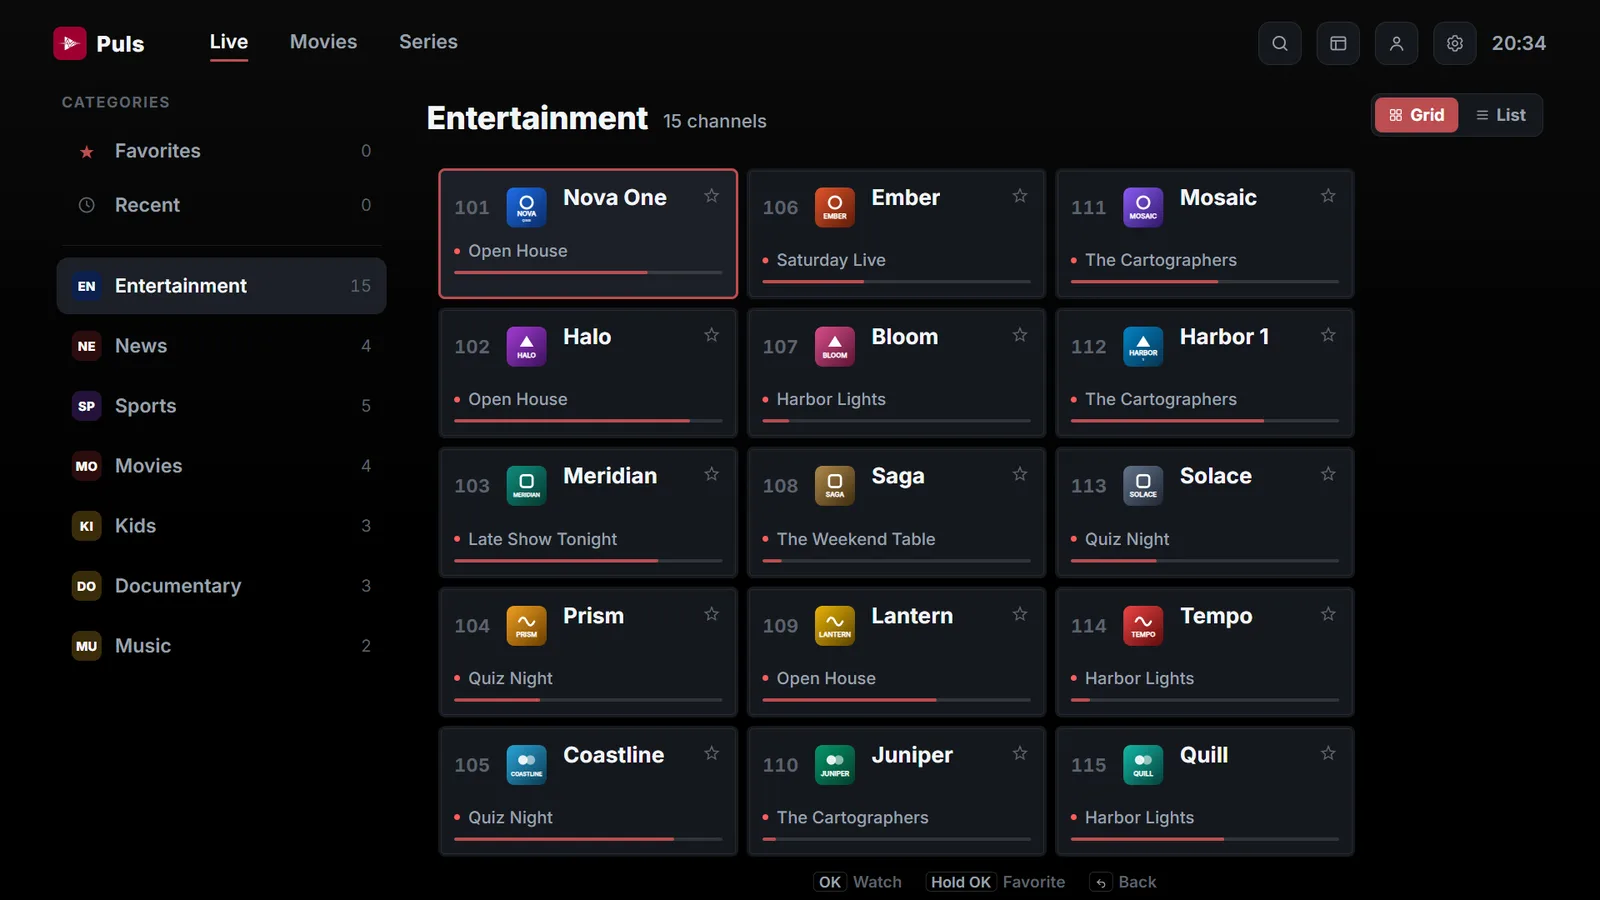Click the Puls logo icon
1600x900 pixels.
(70, 43)
